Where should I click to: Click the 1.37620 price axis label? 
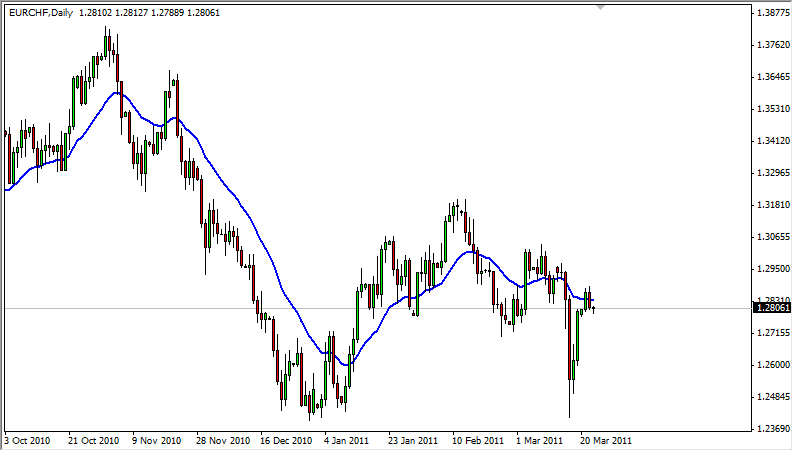click(773, 45)
